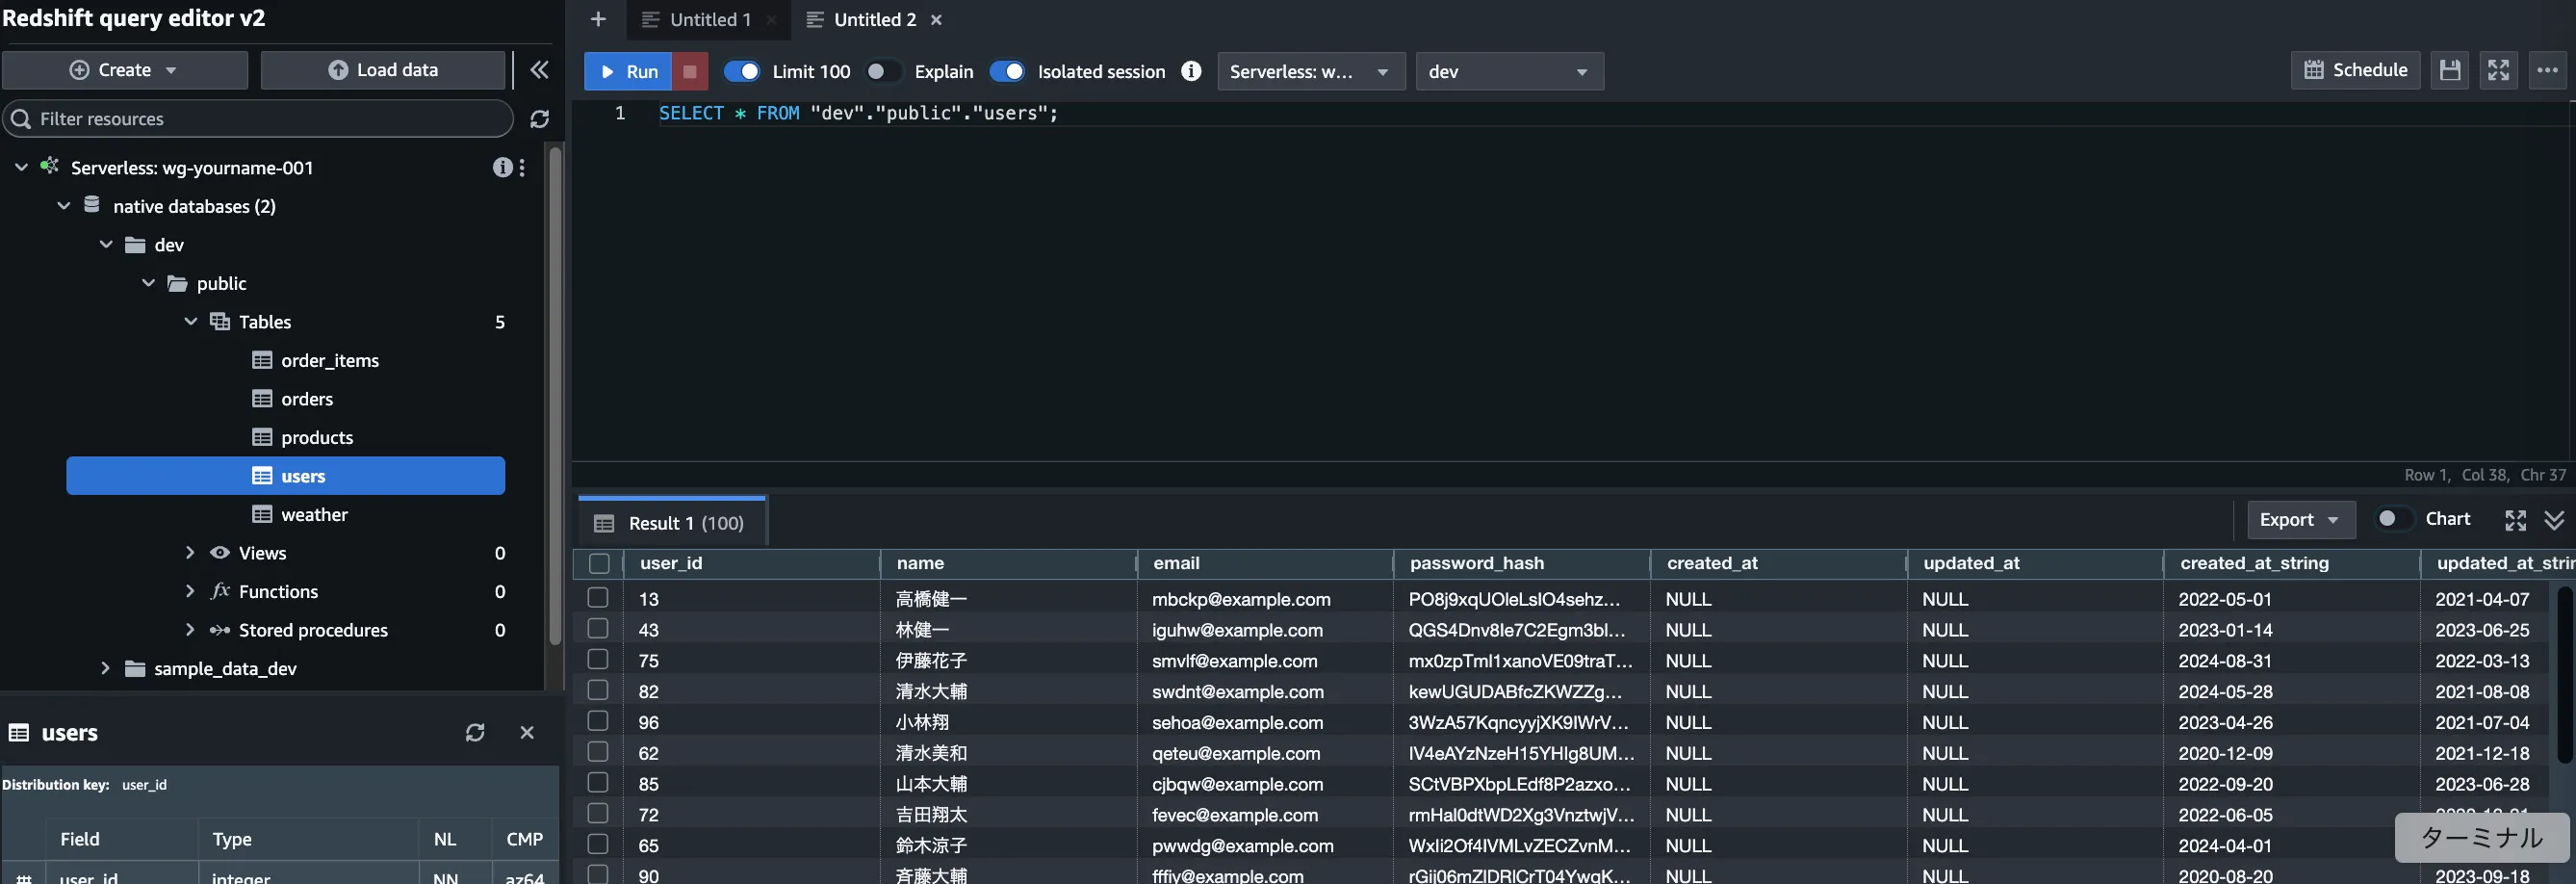Expand the sample_data_dev database node

[105, 668]
